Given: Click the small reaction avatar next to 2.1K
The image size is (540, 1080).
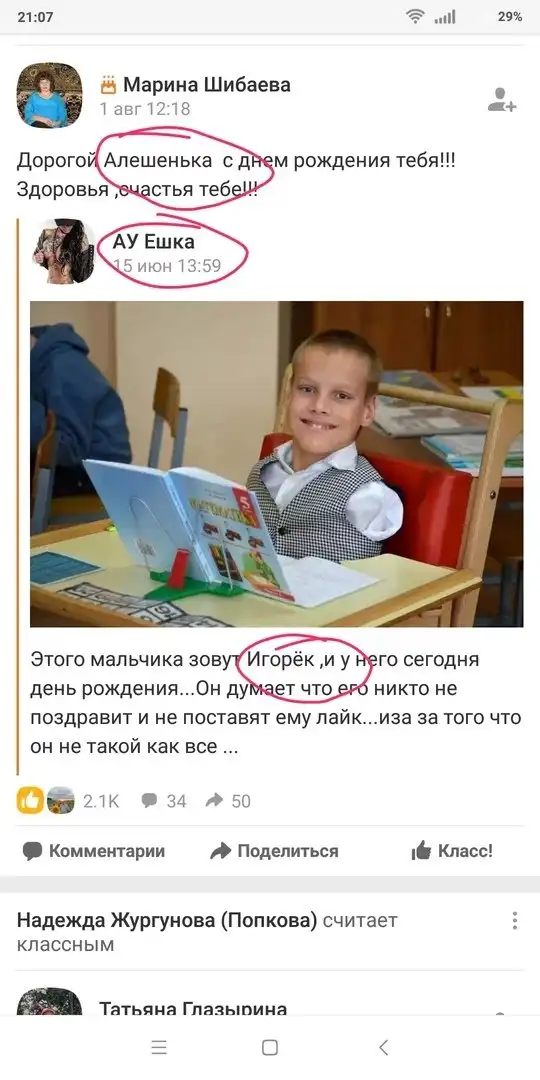Looking at the screenshot, I should click(61, 800).
